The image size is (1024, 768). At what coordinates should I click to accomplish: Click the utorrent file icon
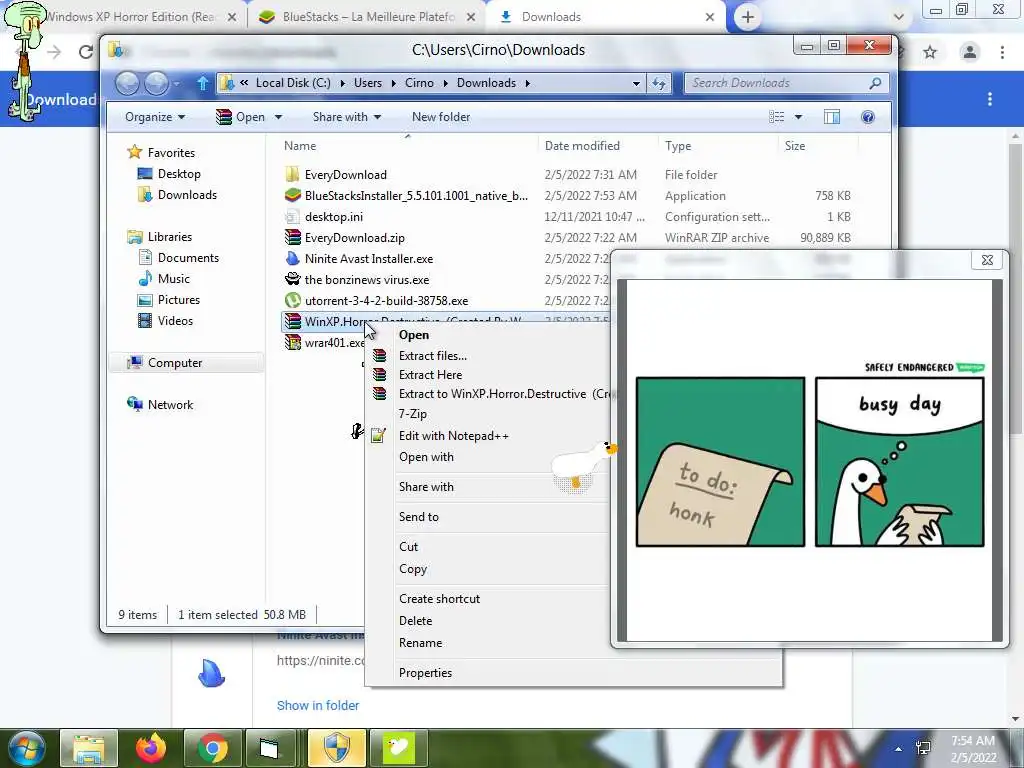(x=293, y=300)
